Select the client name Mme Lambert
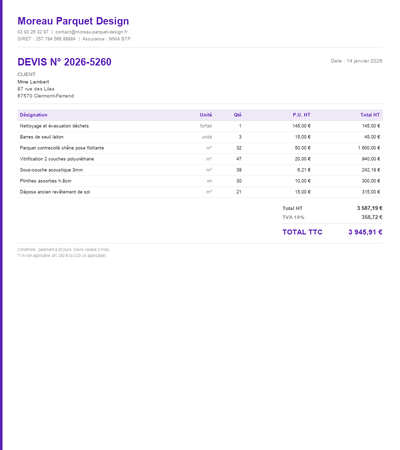 [33, 82]
